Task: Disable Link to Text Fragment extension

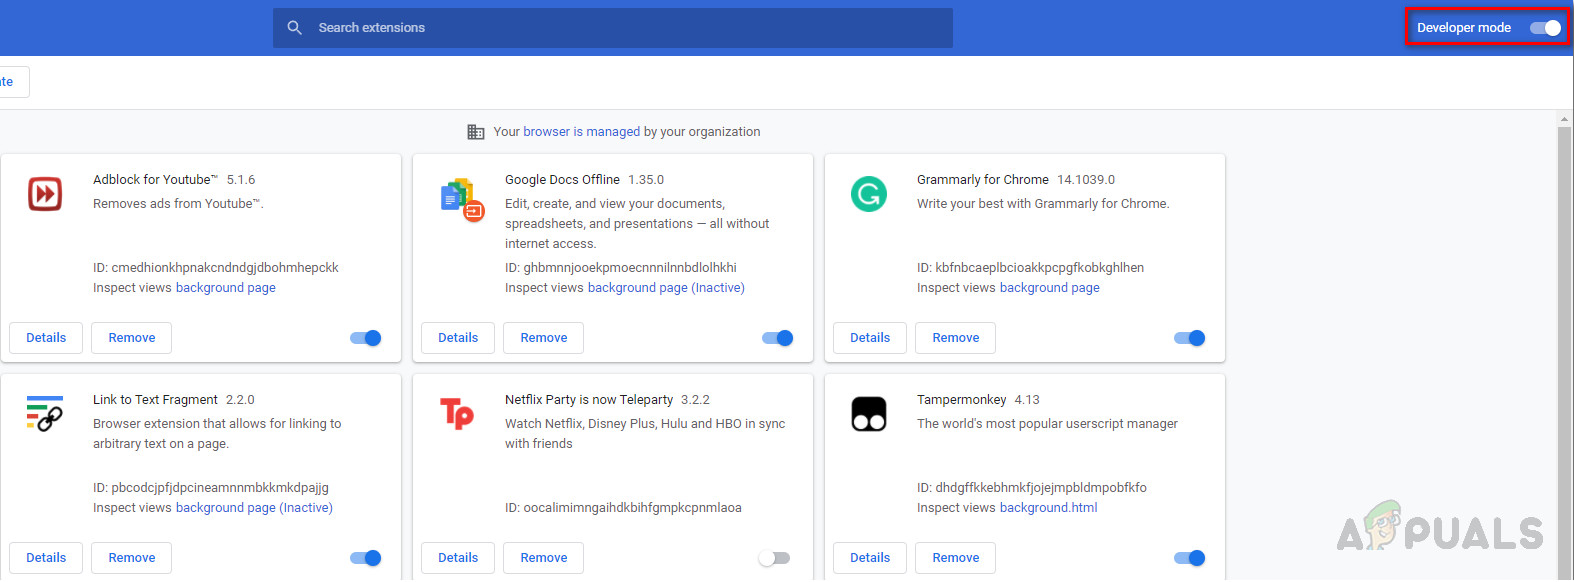Action: tap(366, 558)
